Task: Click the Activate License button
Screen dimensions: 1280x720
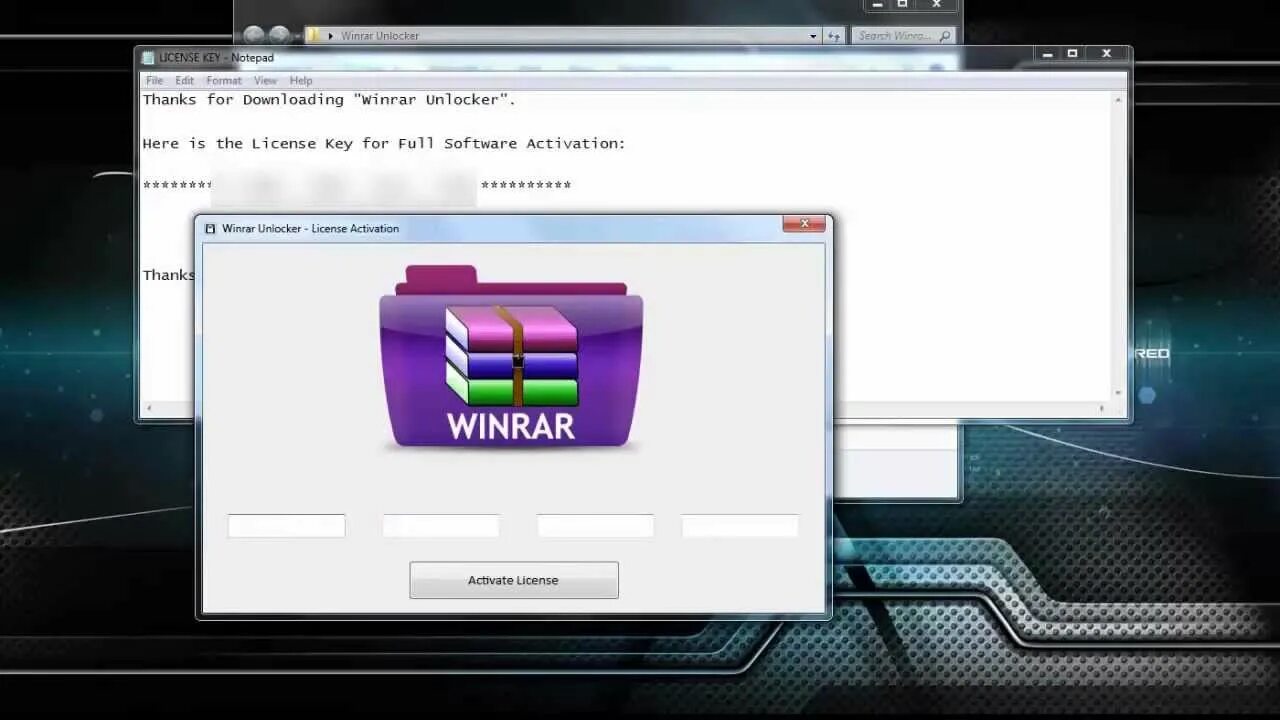Action: [x=513, y=580]
